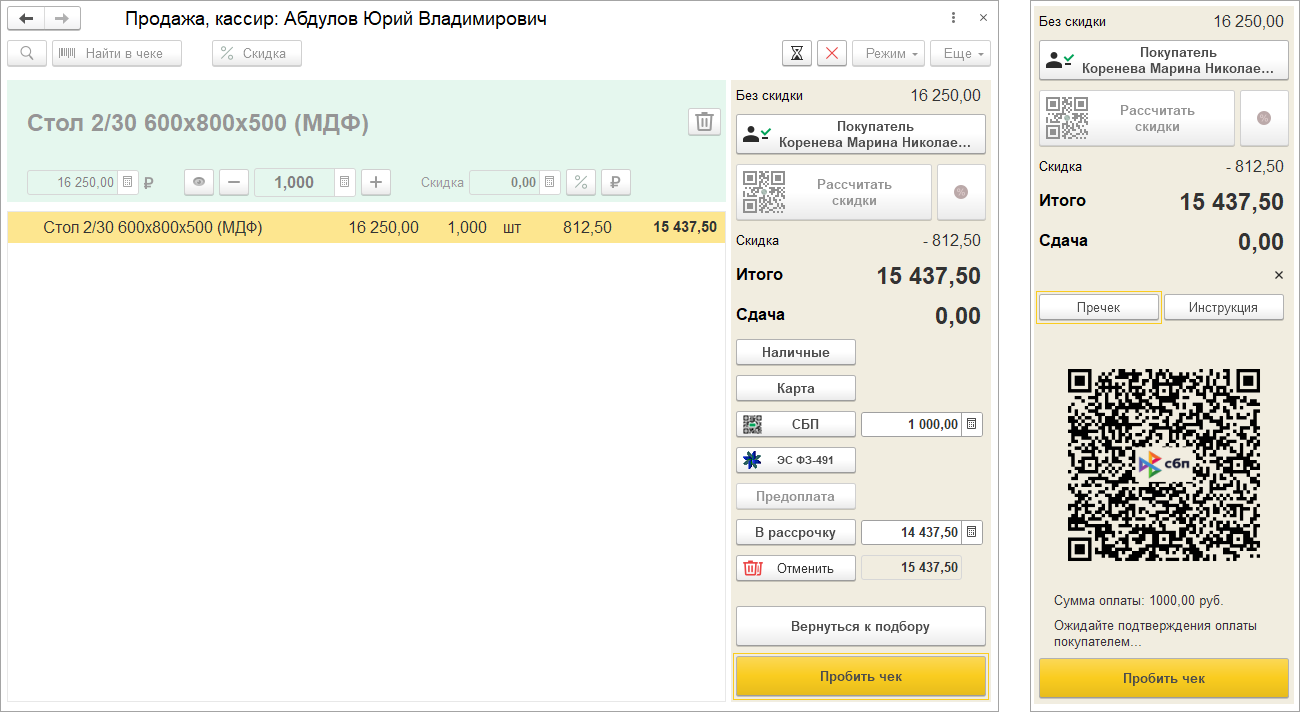1300x712 pixels.
Task: Open calculator next to discount 0,00 field
Action: pos(551,182)
